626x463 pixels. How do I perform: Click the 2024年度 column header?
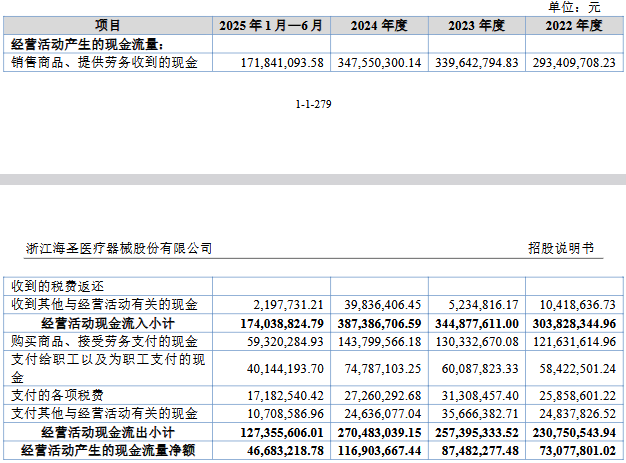(378, 25)
